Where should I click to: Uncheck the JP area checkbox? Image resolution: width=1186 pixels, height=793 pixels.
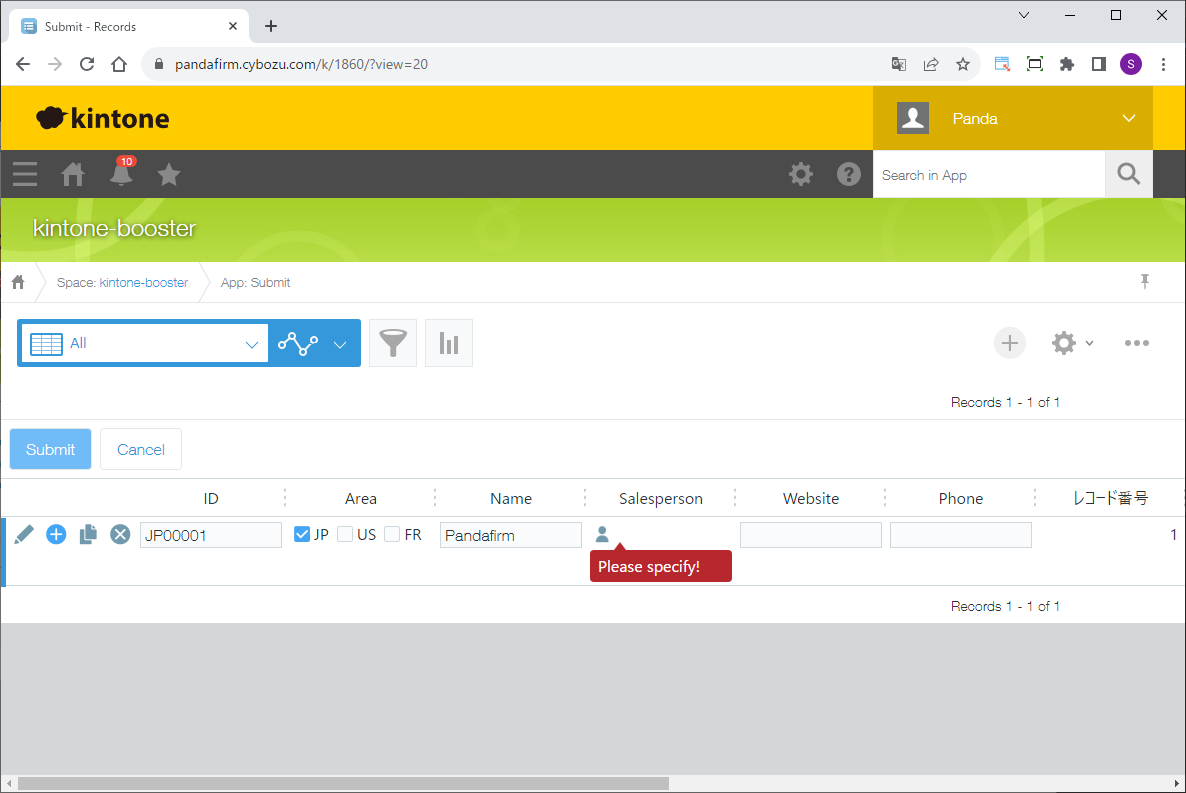(302, 535)
